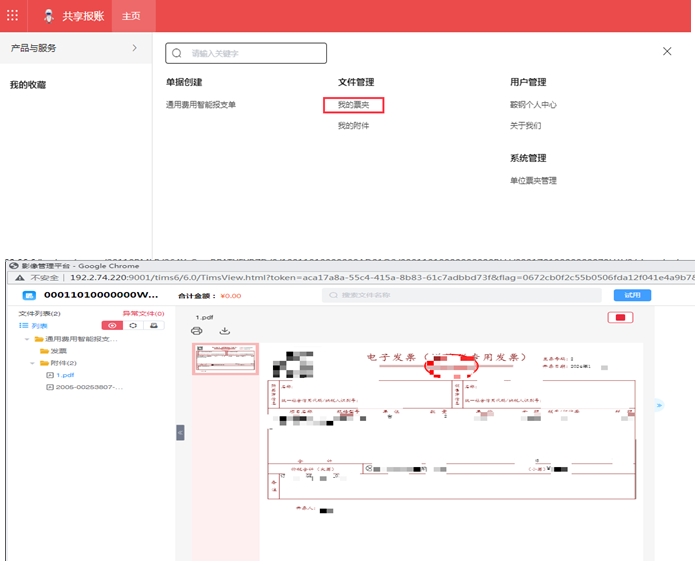This screenshot has width=695, height=565.
Task: Toggle the red rectangle button above invoice
Action: [x=620, y=318]
